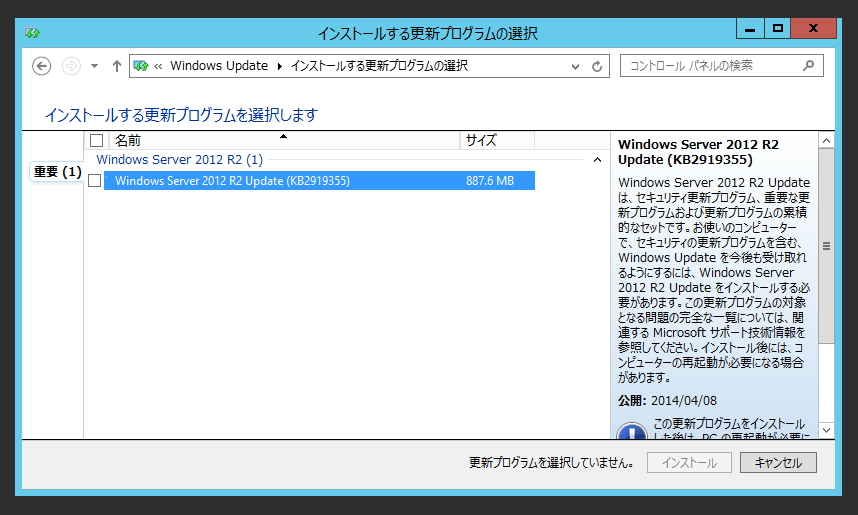The width and height of the screenshot is (858, 515).
Task: Click the キャンセル button
Action: [778, 462]
